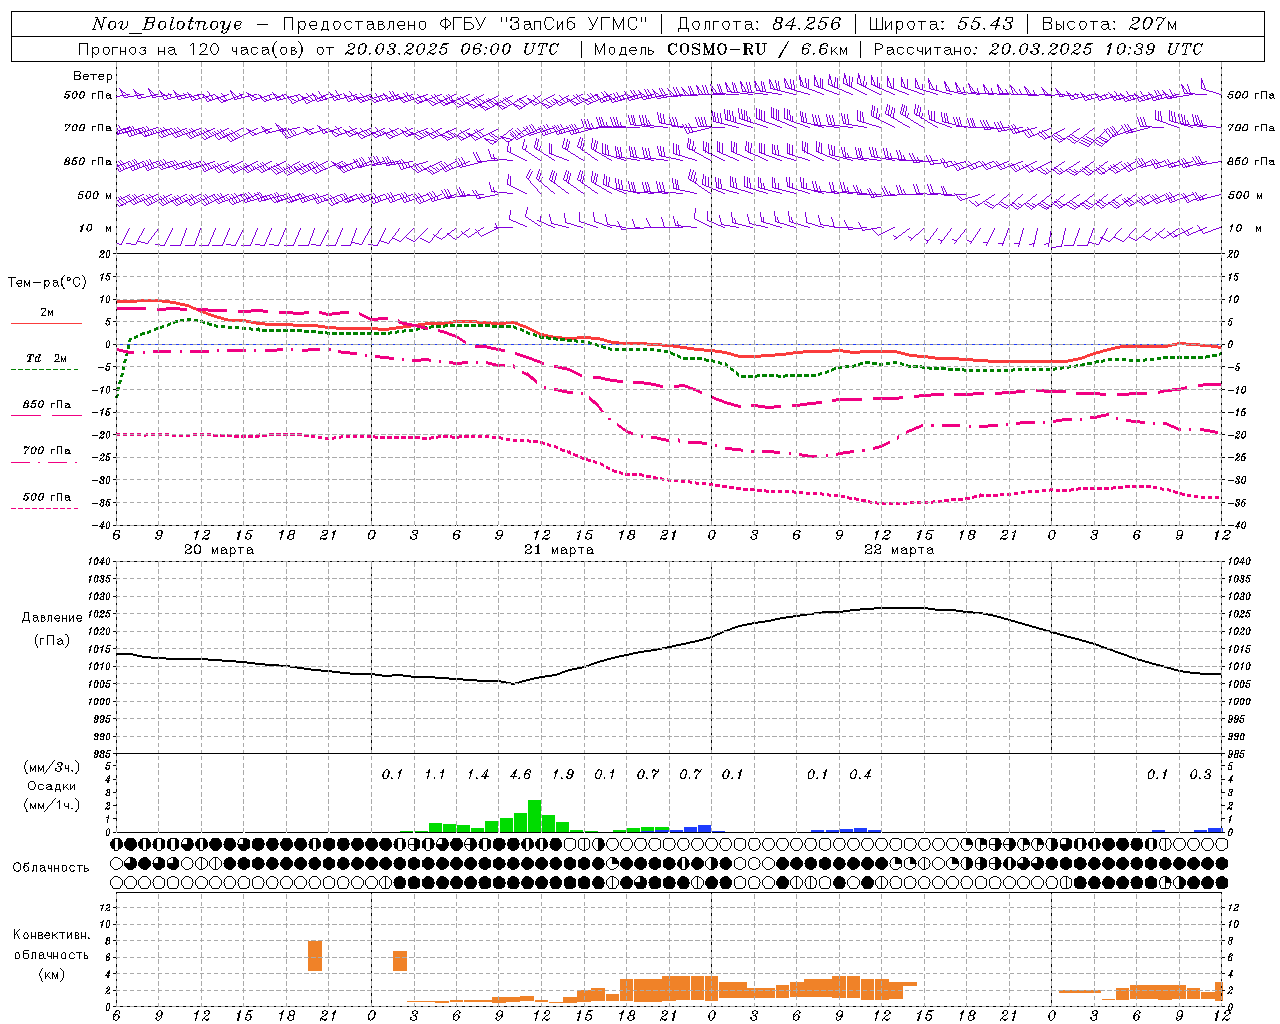Click the 0.4 precipitation total value
The width and height of the screenshot is (1280, 1024).
click(x=860, y=774)
